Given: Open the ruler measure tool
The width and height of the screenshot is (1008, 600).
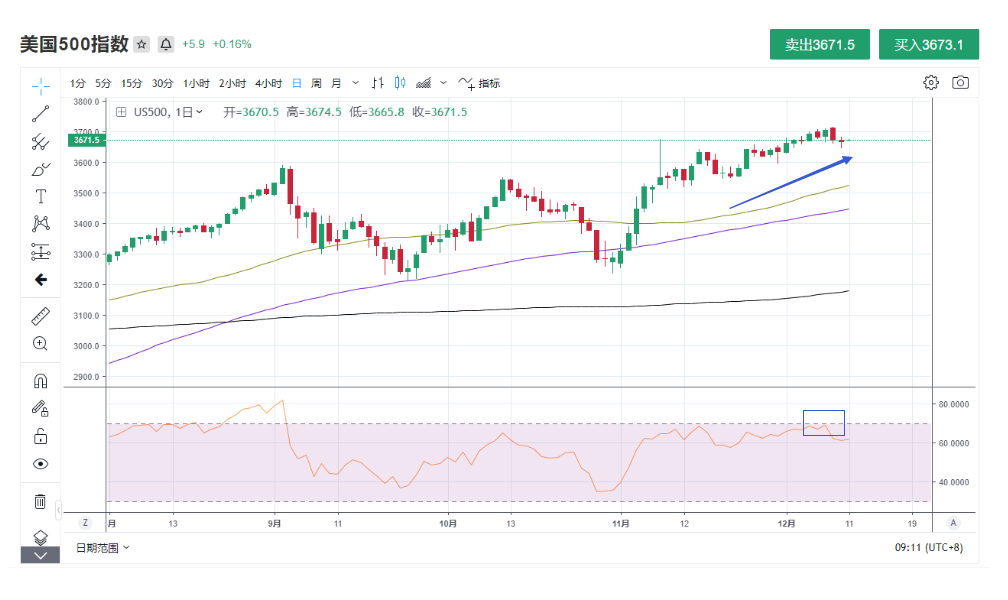Looking at the screenshot, I should [40, 316].
